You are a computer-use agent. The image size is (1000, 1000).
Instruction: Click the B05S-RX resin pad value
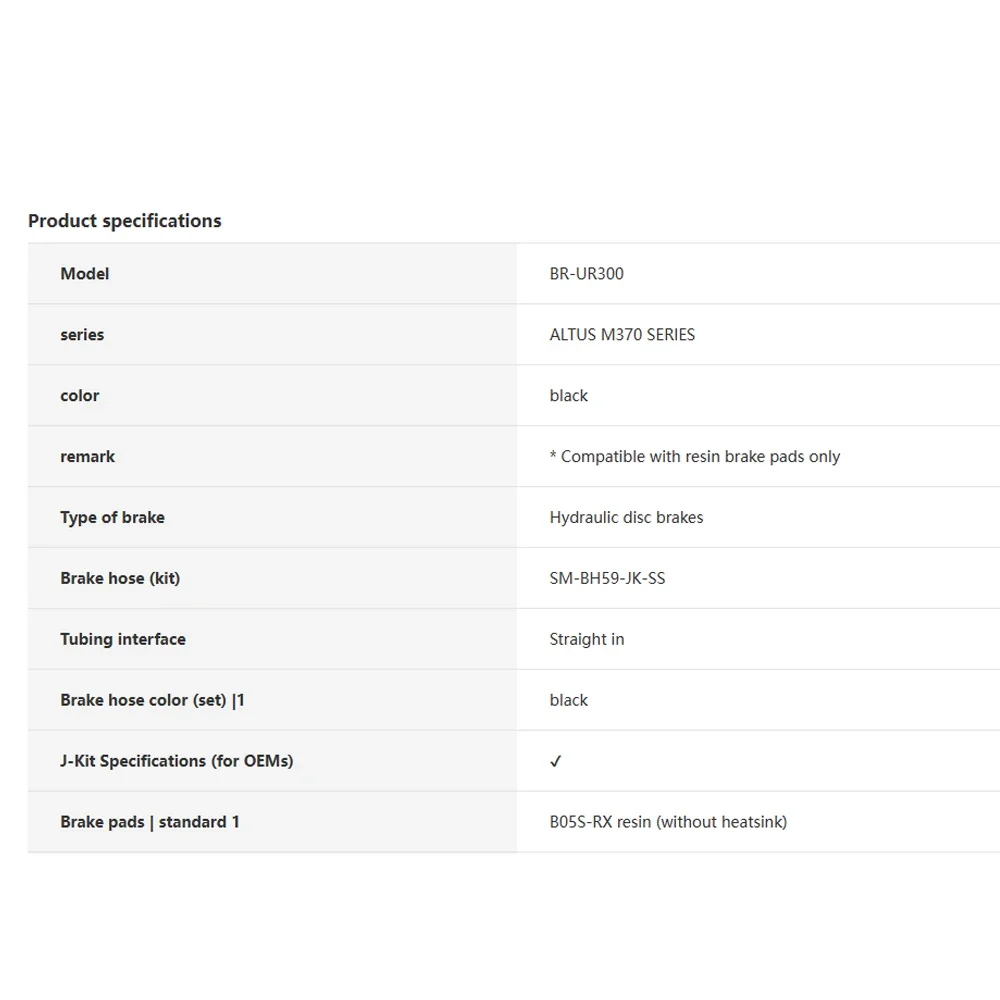(x=668, y=822)
